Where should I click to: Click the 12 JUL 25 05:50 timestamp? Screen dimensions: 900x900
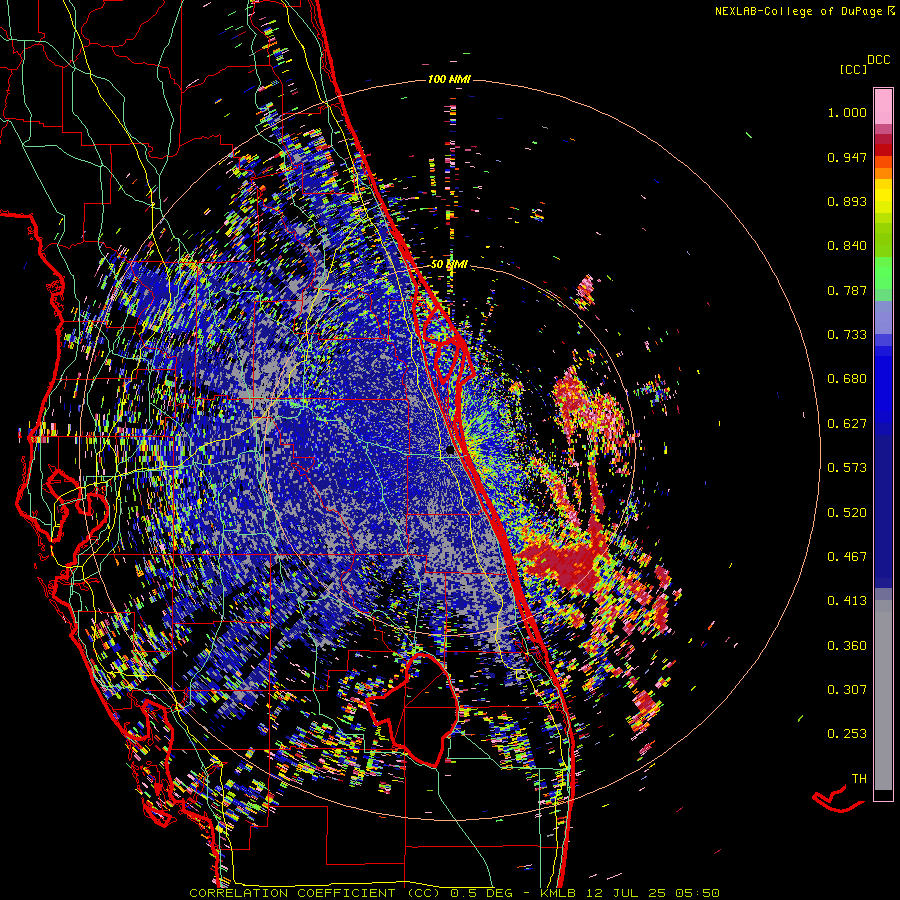pos(654,893)
